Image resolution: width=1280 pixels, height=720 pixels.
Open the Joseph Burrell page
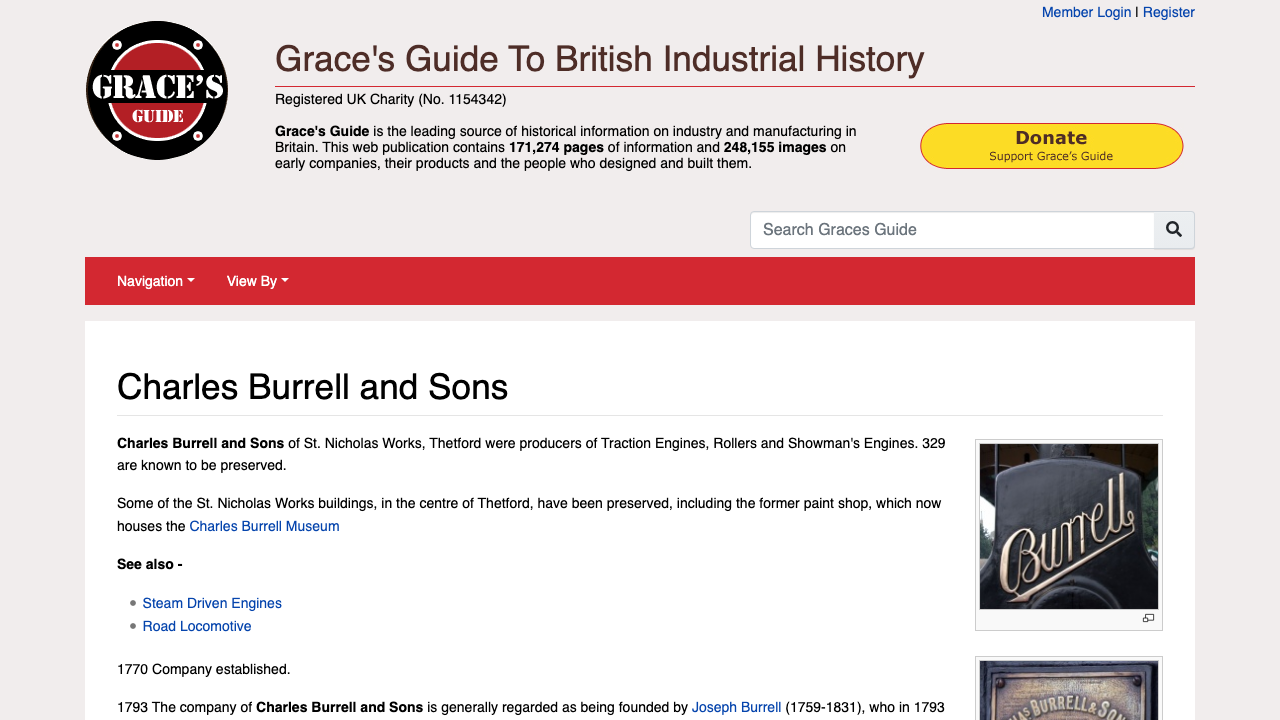pos(736,707)
